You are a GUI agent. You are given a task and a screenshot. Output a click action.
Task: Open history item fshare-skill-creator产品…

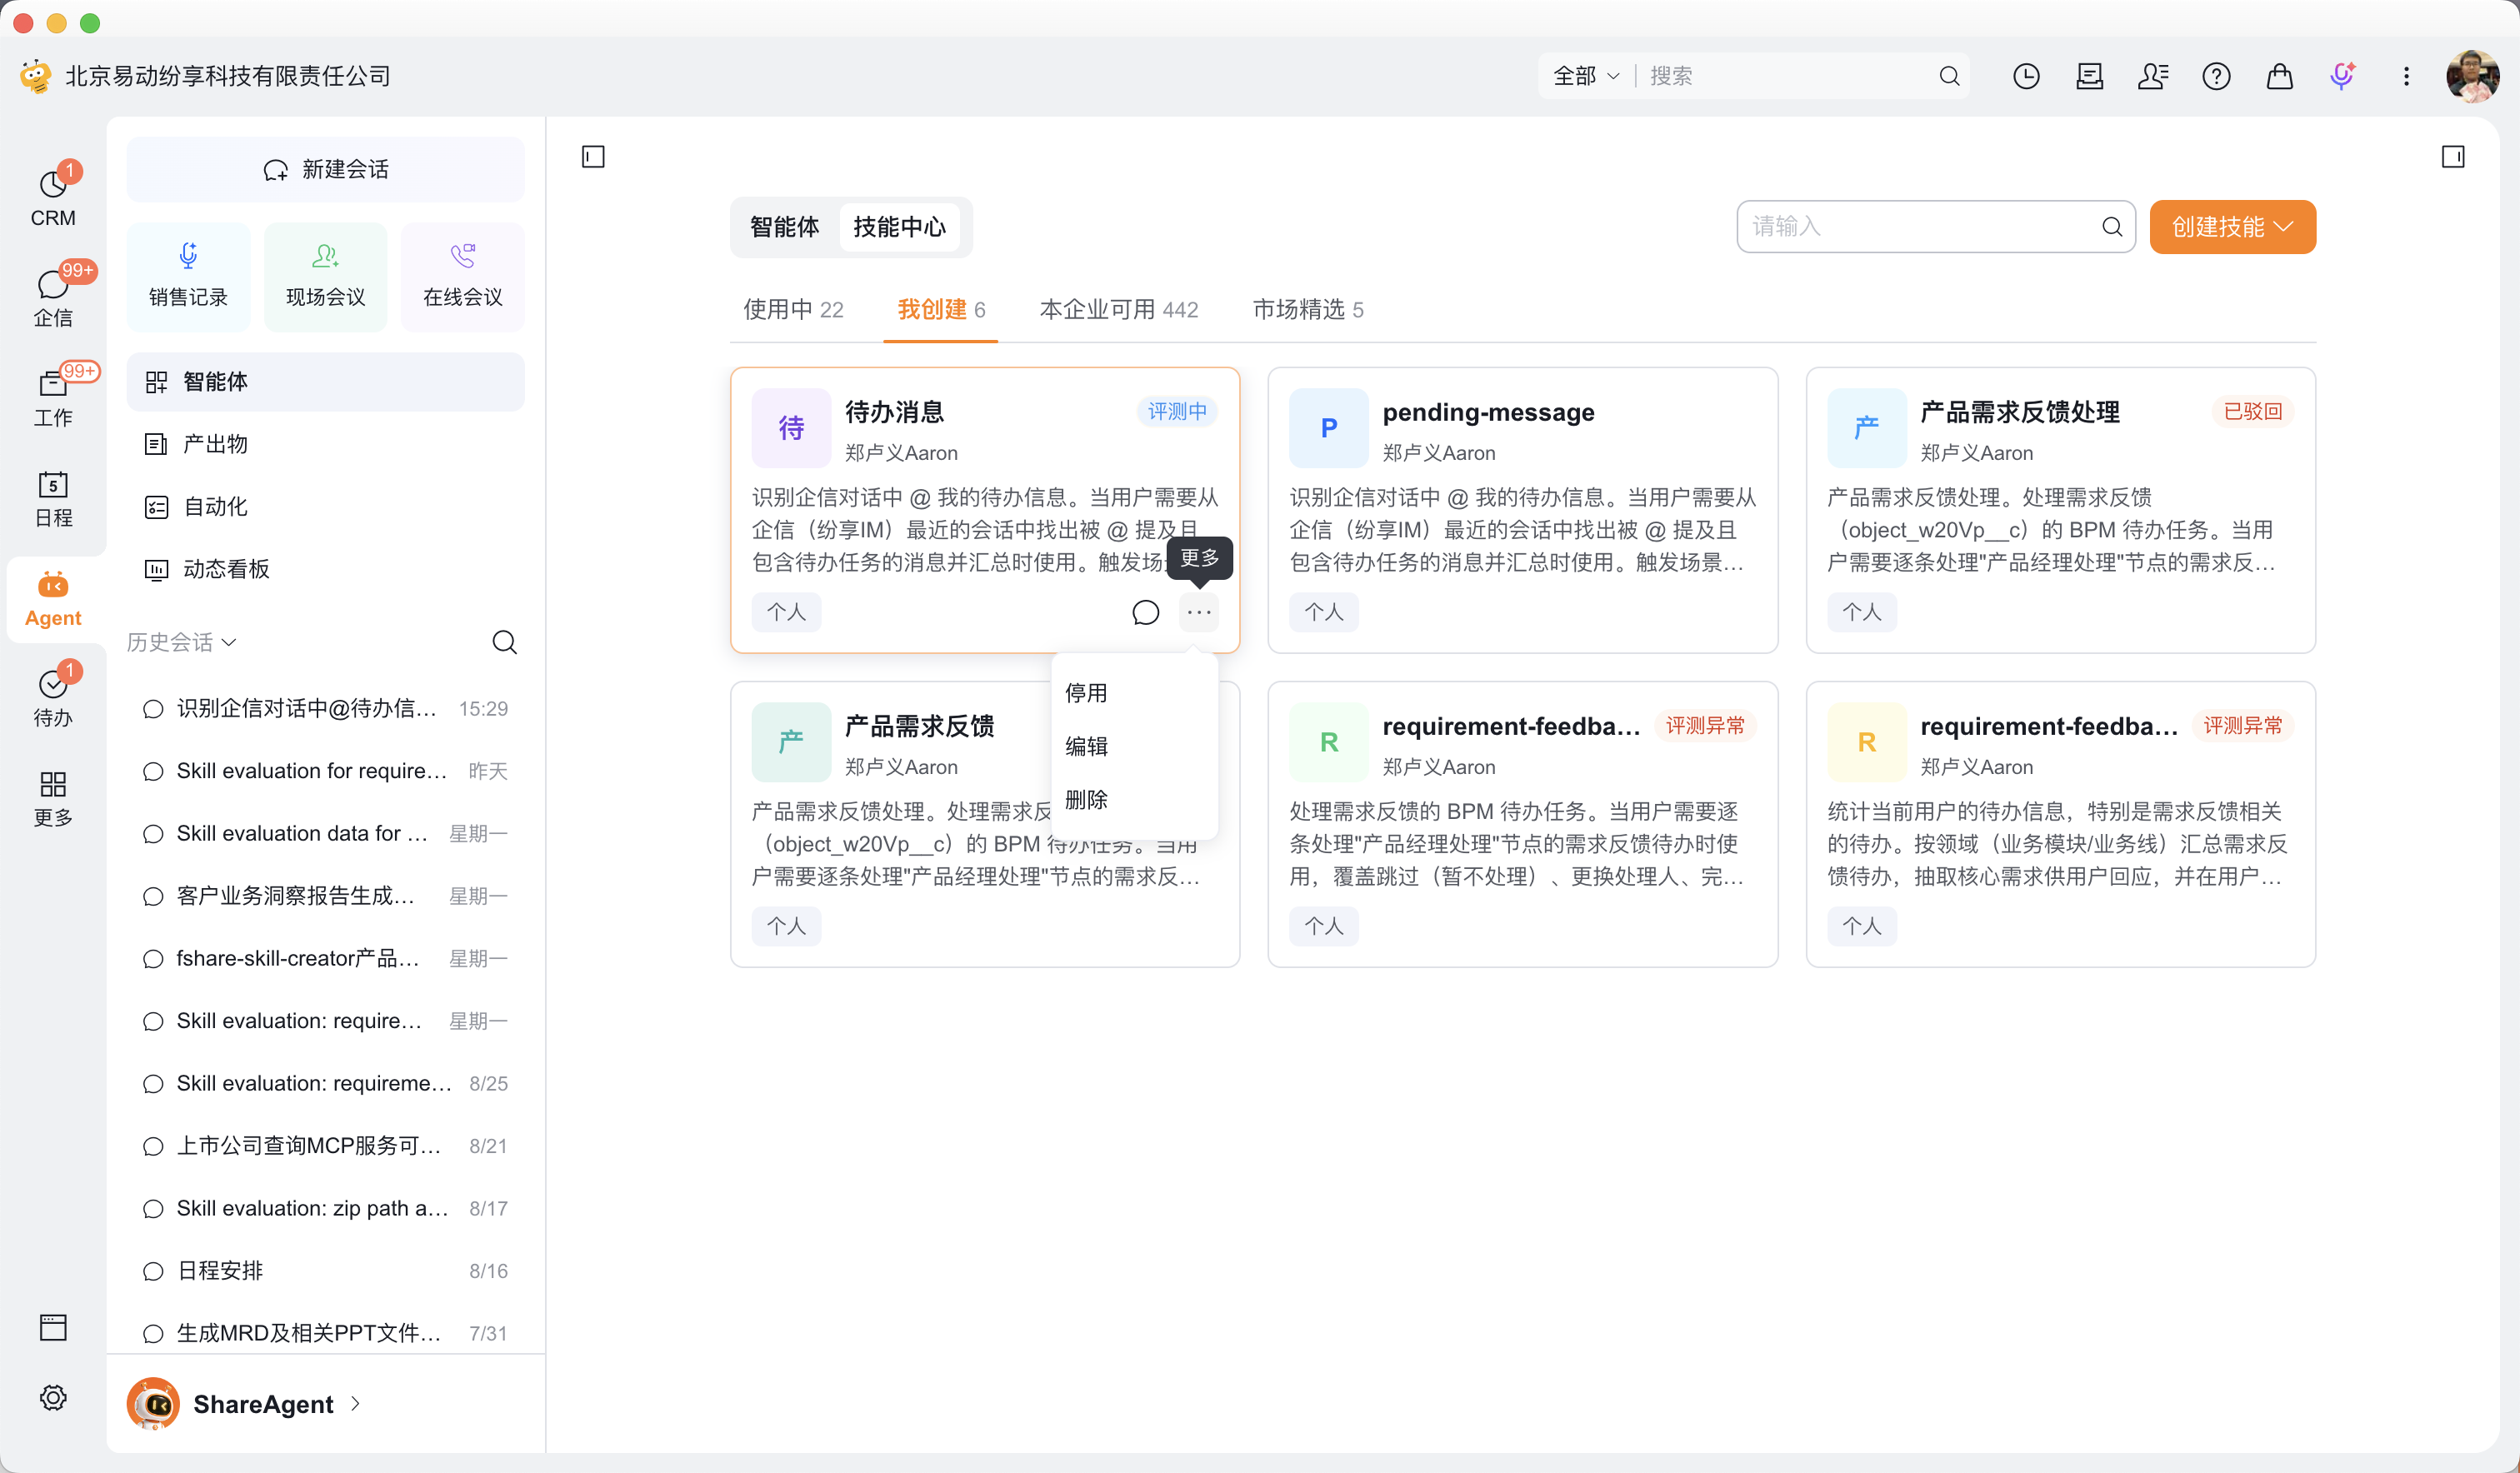click(x=325, y=959)
